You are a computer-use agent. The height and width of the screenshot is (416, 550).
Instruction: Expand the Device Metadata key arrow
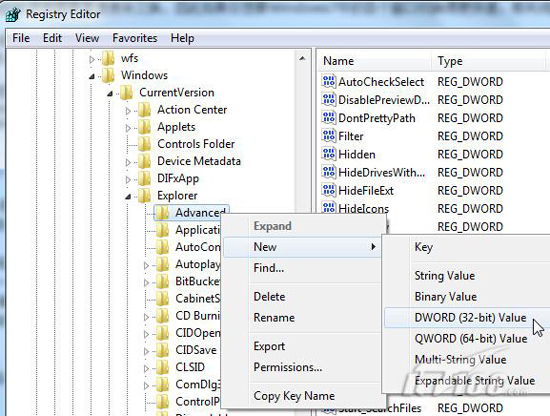click(128, 162)
